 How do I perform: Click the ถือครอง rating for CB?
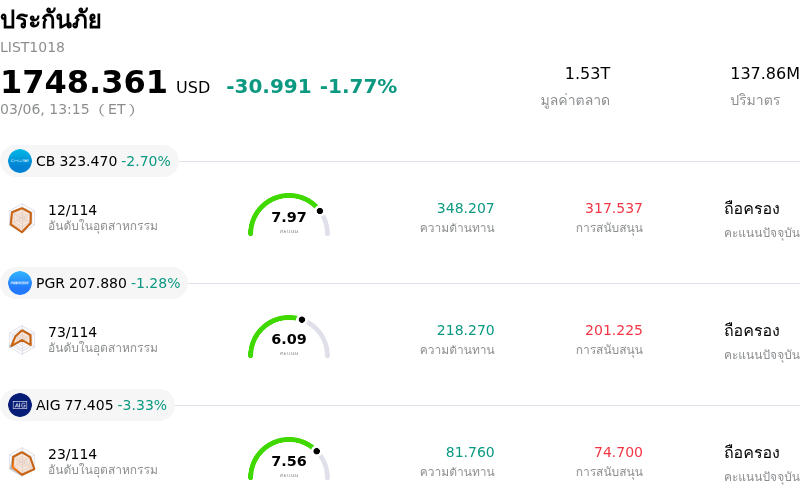click(x=751, y=208)
